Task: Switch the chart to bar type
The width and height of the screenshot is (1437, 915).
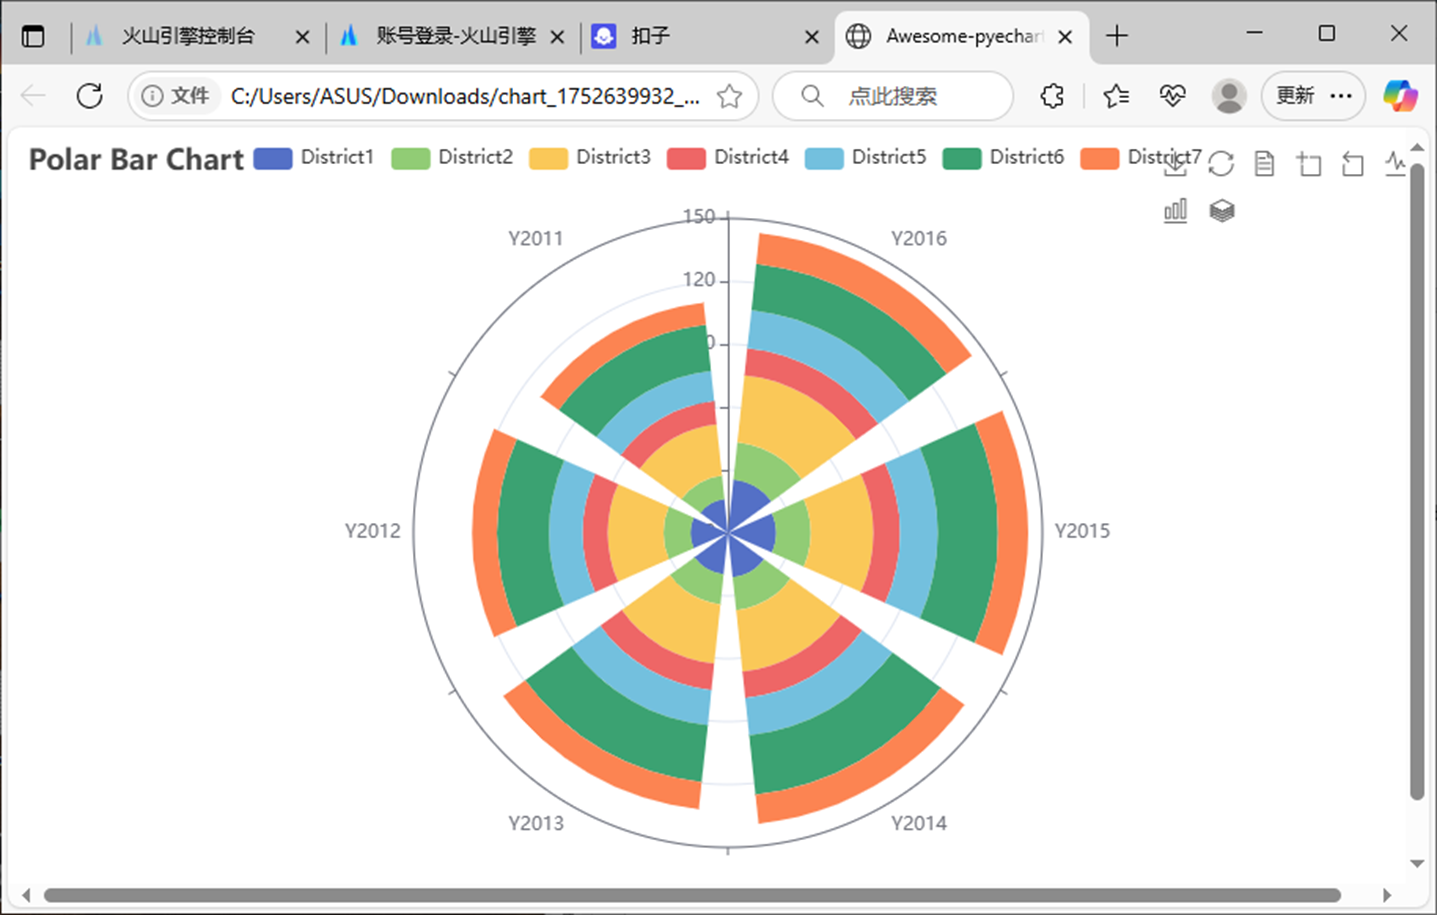Action: pyautogui.click(x=1175, y=210)
